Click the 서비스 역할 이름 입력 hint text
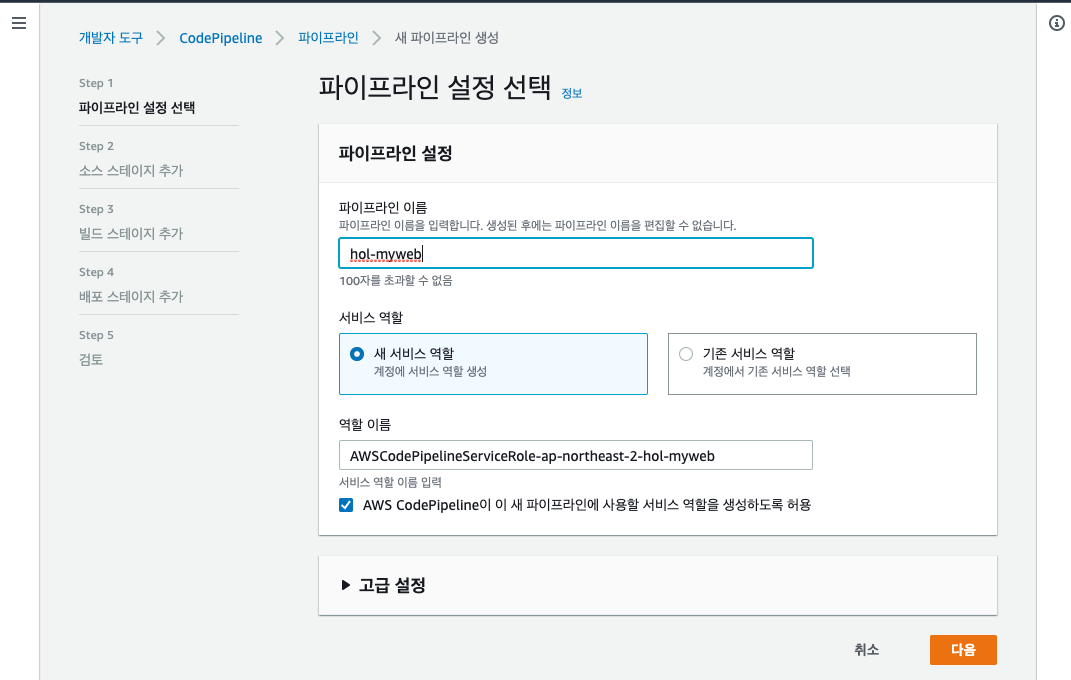Screen dimensions: 1071x680 390,482
